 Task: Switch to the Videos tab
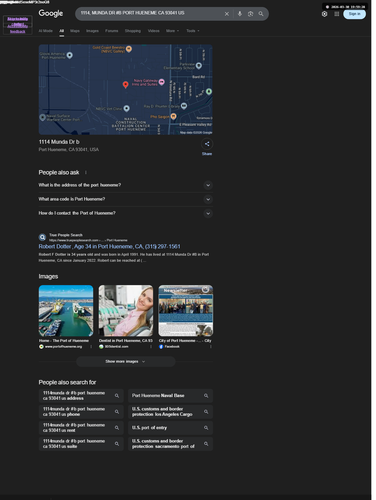pos(154,31)
